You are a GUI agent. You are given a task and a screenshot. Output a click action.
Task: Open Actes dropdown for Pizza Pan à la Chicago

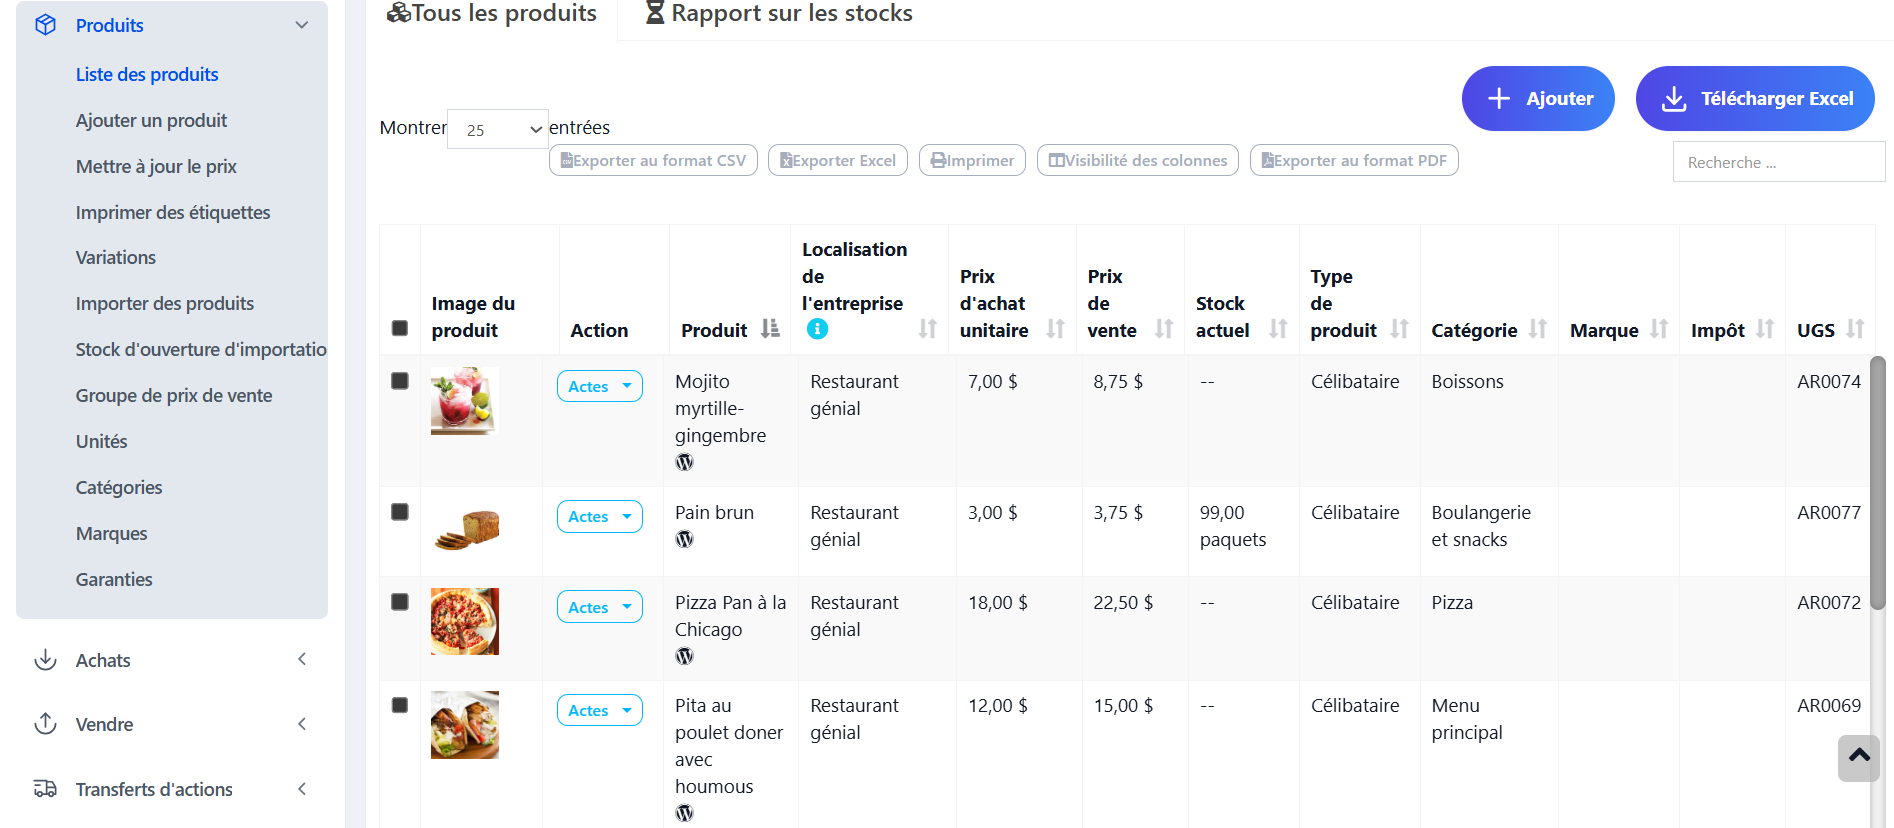(x=599, y=607)
